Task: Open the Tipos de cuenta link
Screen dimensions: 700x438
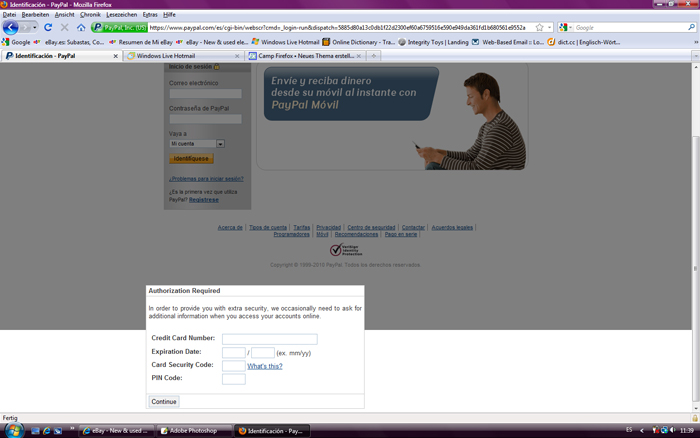Action: (x=268, y=227)
